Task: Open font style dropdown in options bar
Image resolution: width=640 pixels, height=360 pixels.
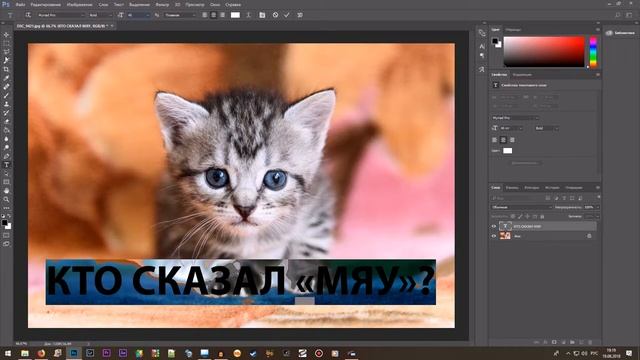Action: tap(100, 15)
